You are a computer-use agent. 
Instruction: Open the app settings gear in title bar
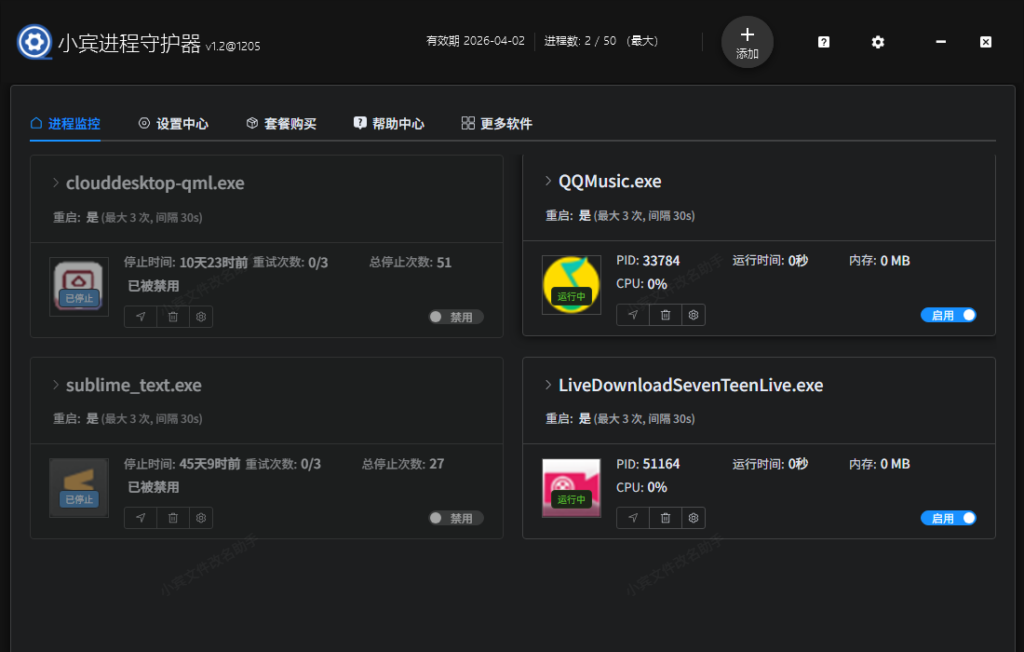[x=877, y=42]
